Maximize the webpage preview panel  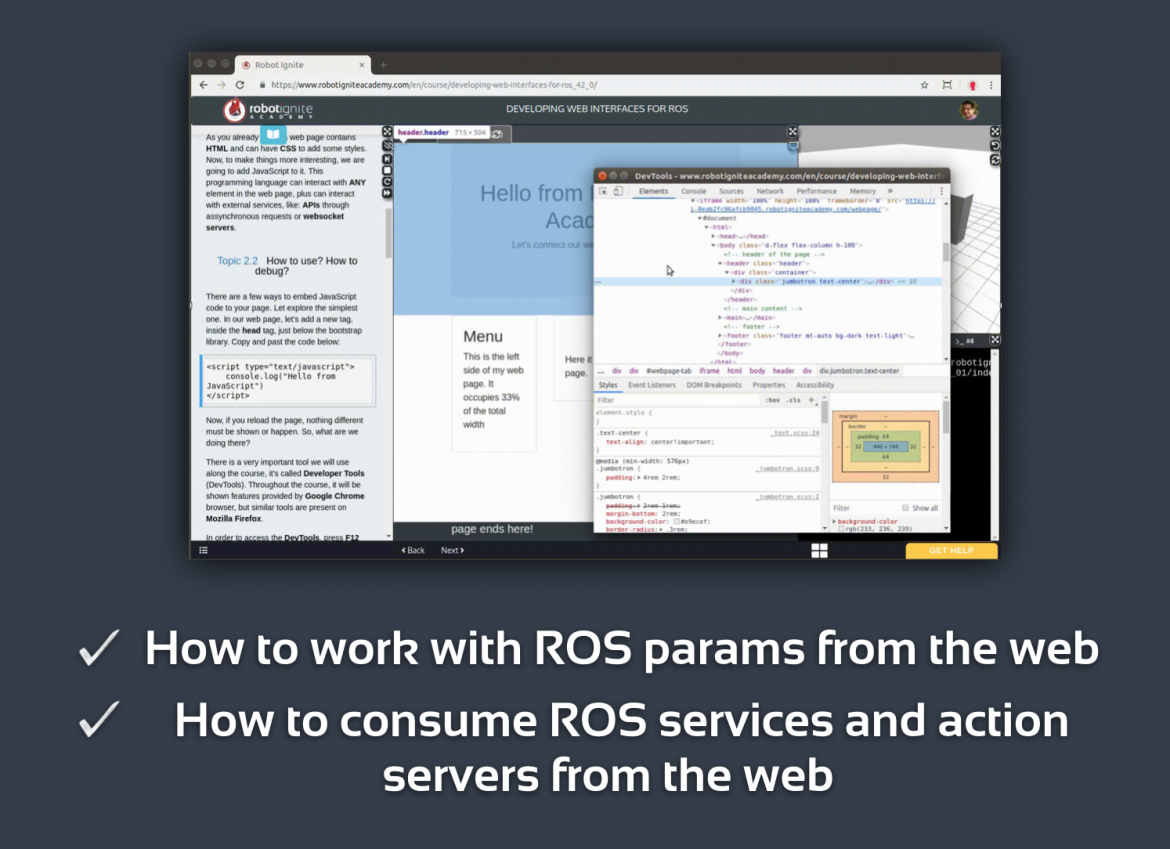tap(792, 132)
